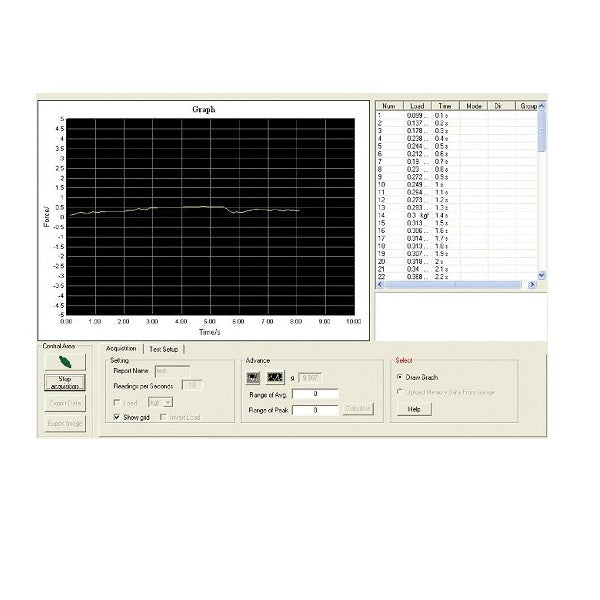Viewport: 600px width, 600px height.
Task: Select table row 22 with time 2.2 s
Action: point(457,277)
